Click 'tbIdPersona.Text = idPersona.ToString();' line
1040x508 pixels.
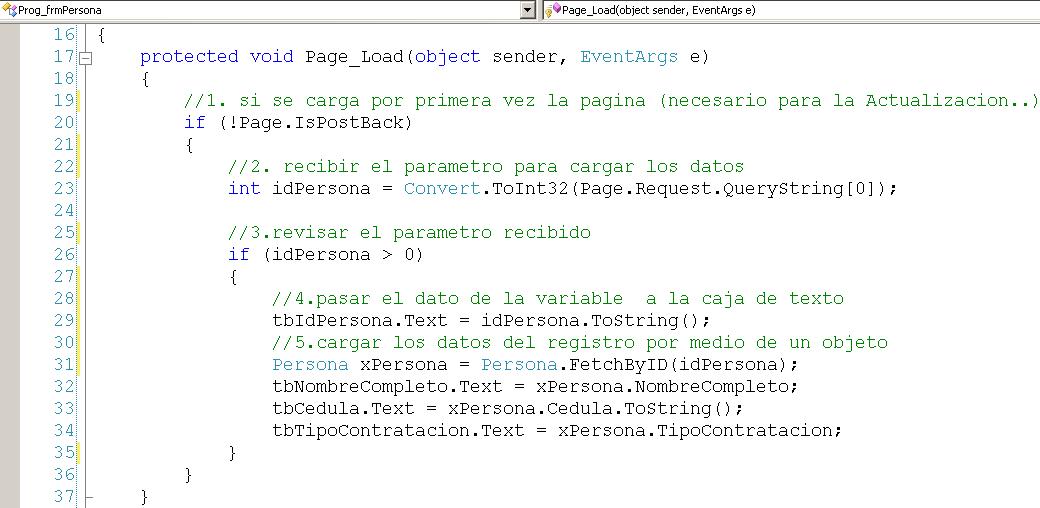pyautogui.click(x=491, y=320)
